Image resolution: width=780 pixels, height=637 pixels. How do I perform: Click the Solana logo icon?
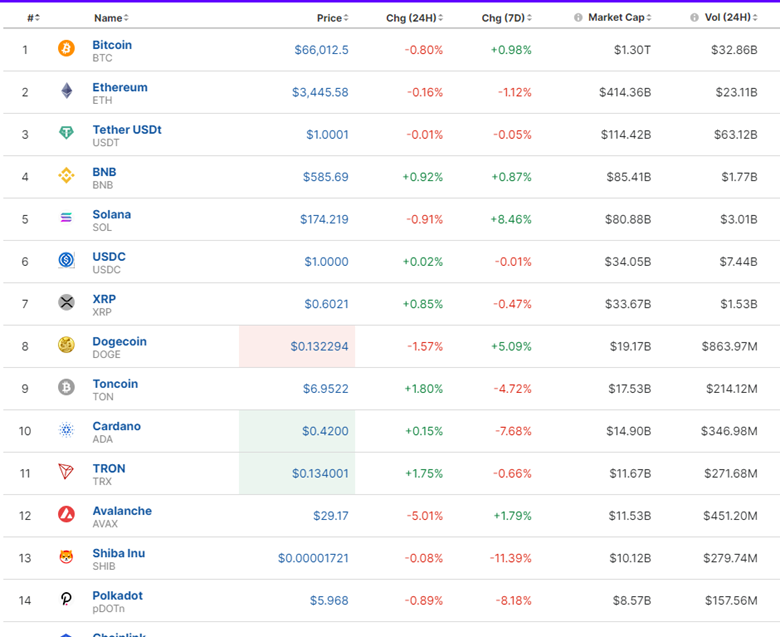pos(66,217)
